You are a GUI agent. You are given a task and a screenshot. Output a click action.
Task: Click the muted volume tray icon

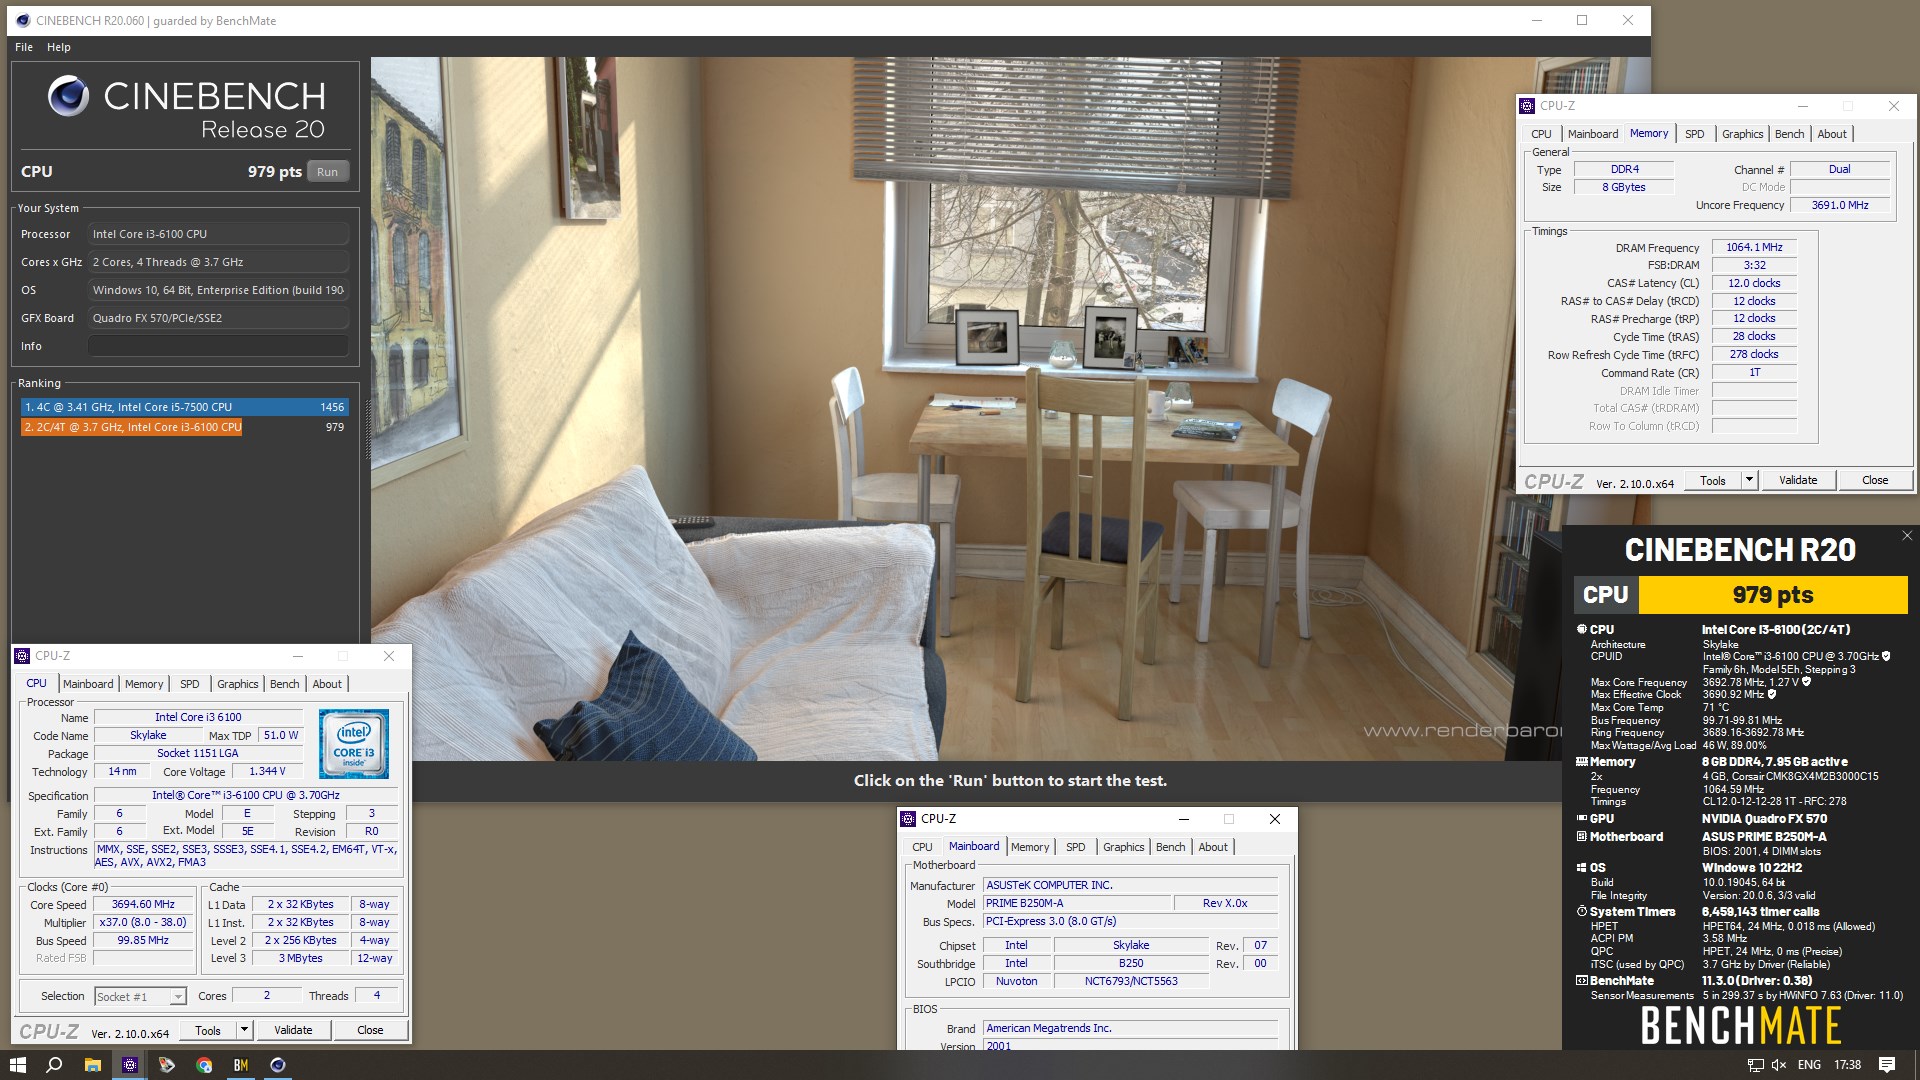[1780, 1065]
